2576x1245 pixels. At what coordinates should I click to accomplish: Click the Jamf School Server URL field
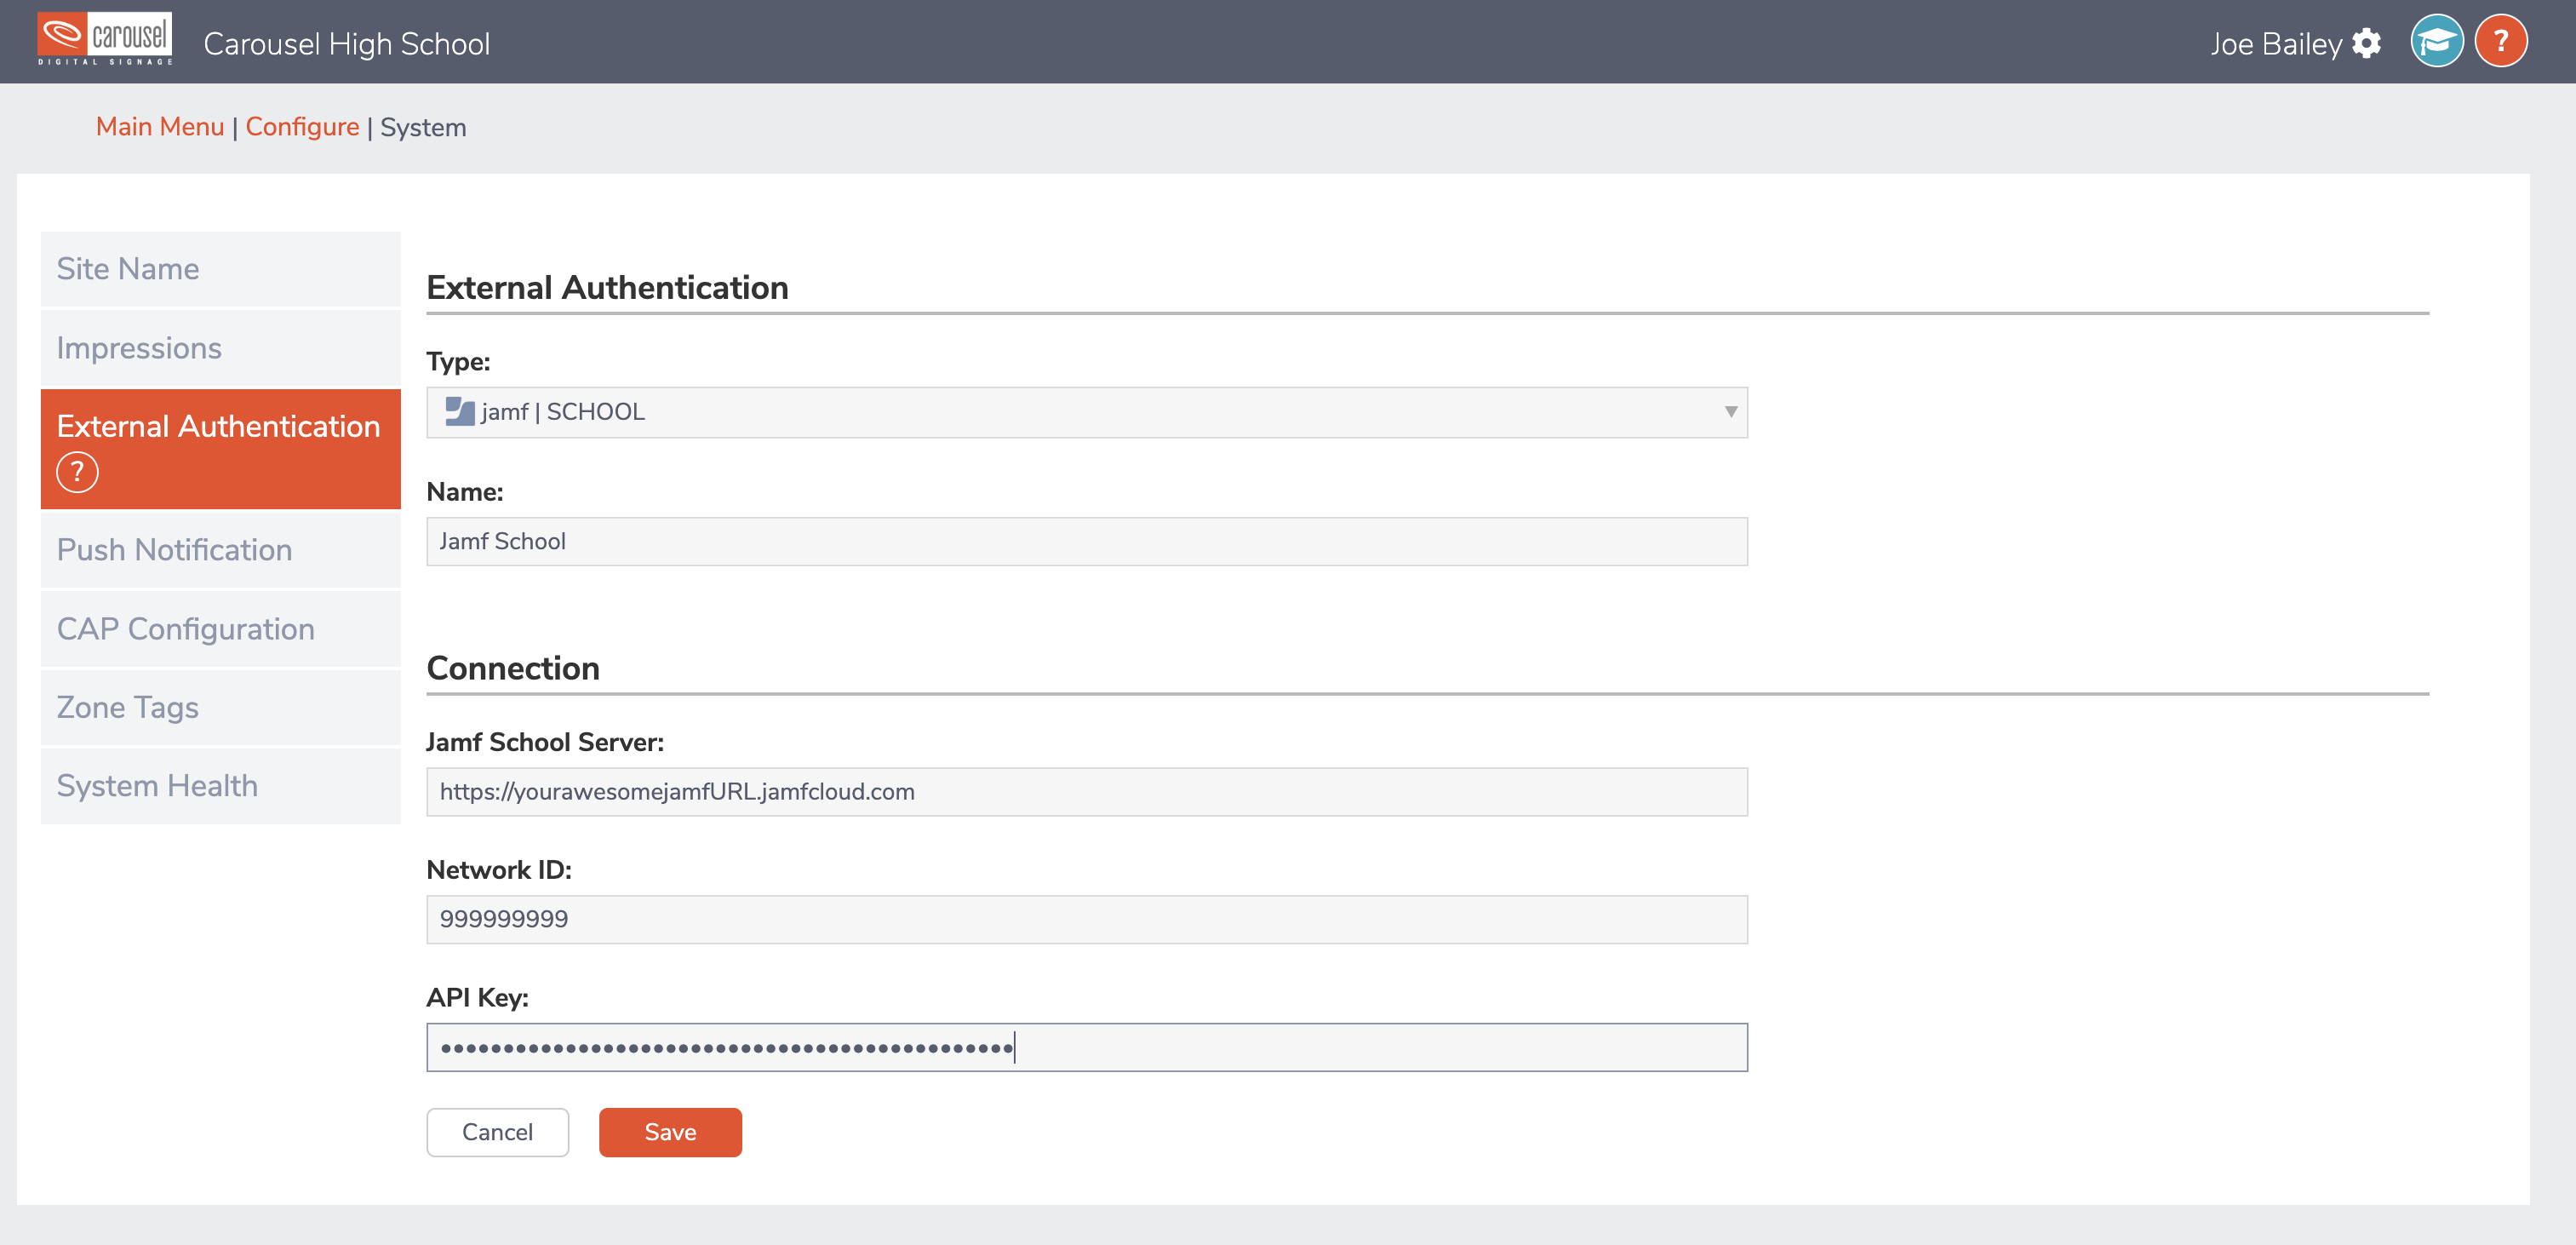click(1086, 791)
